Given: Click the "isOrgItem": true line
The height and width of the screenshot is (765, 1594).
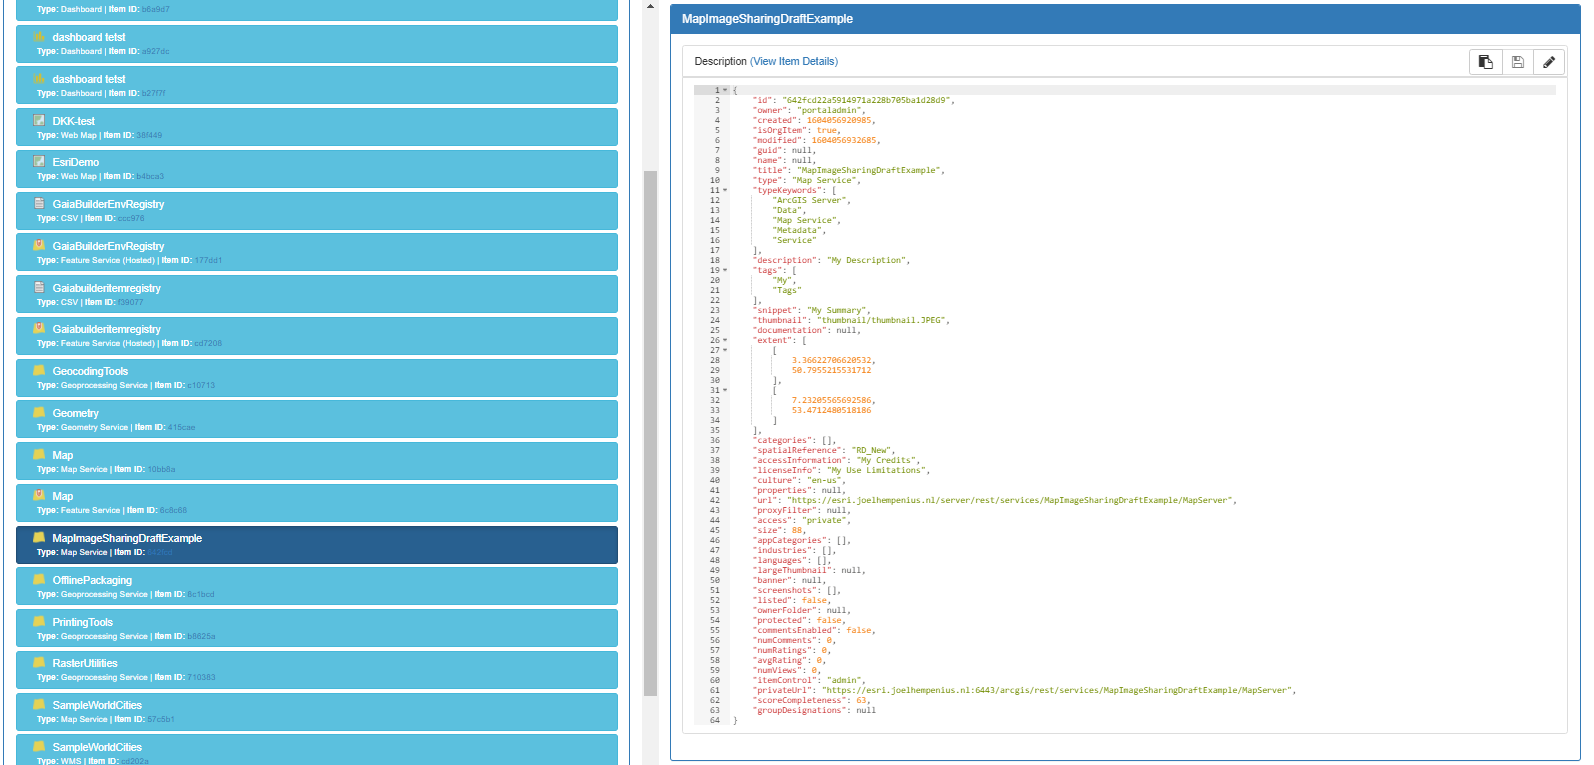Looking at the screenshot, I should (797, 130).
